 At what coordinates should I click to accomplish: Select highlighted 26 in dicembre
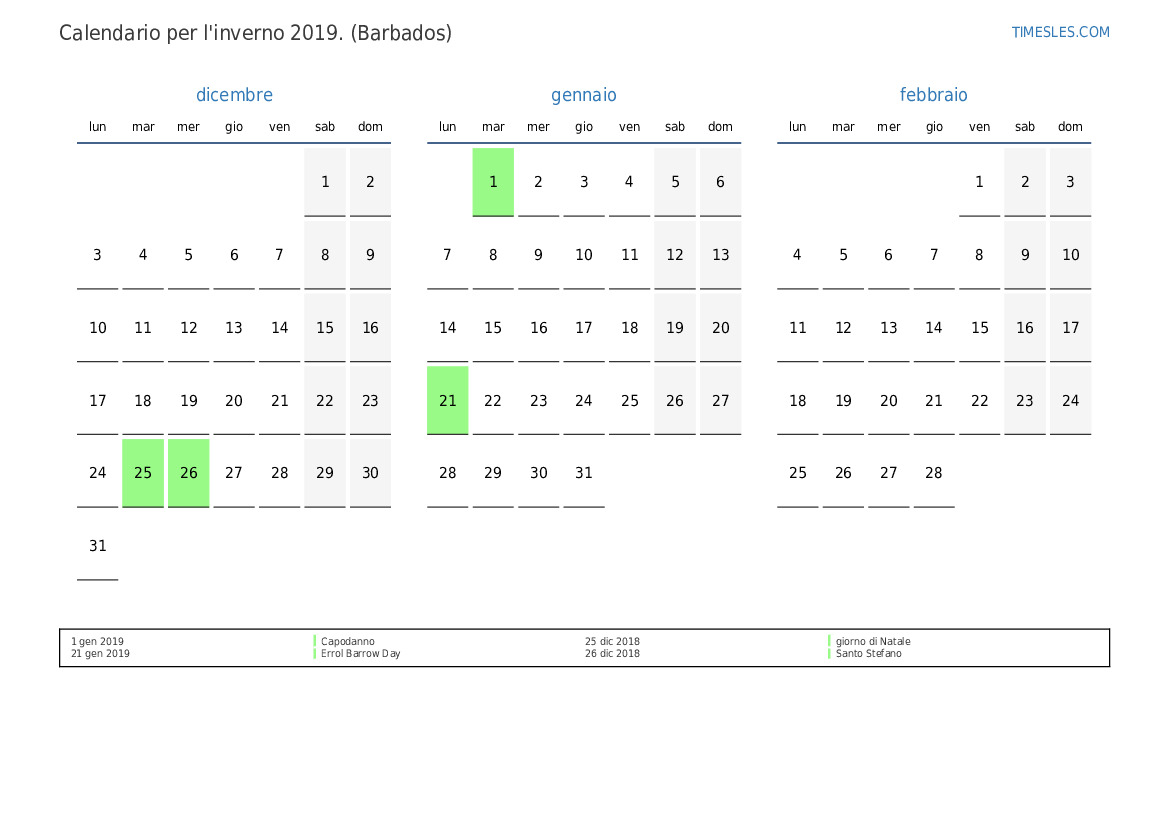pyautogui.click(x=189, y=473)
